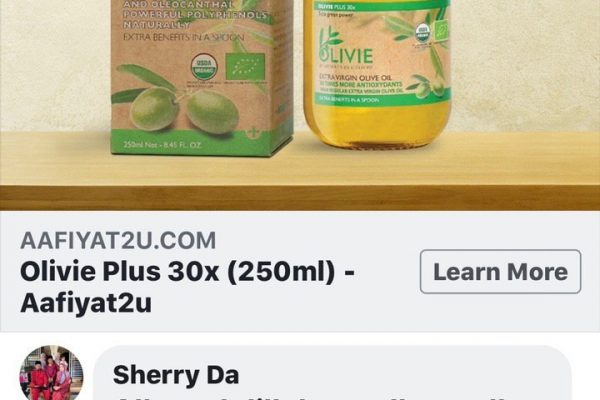Open Sherry Da's profile picture
Viewport: 600px width, 400px height.
51,374
